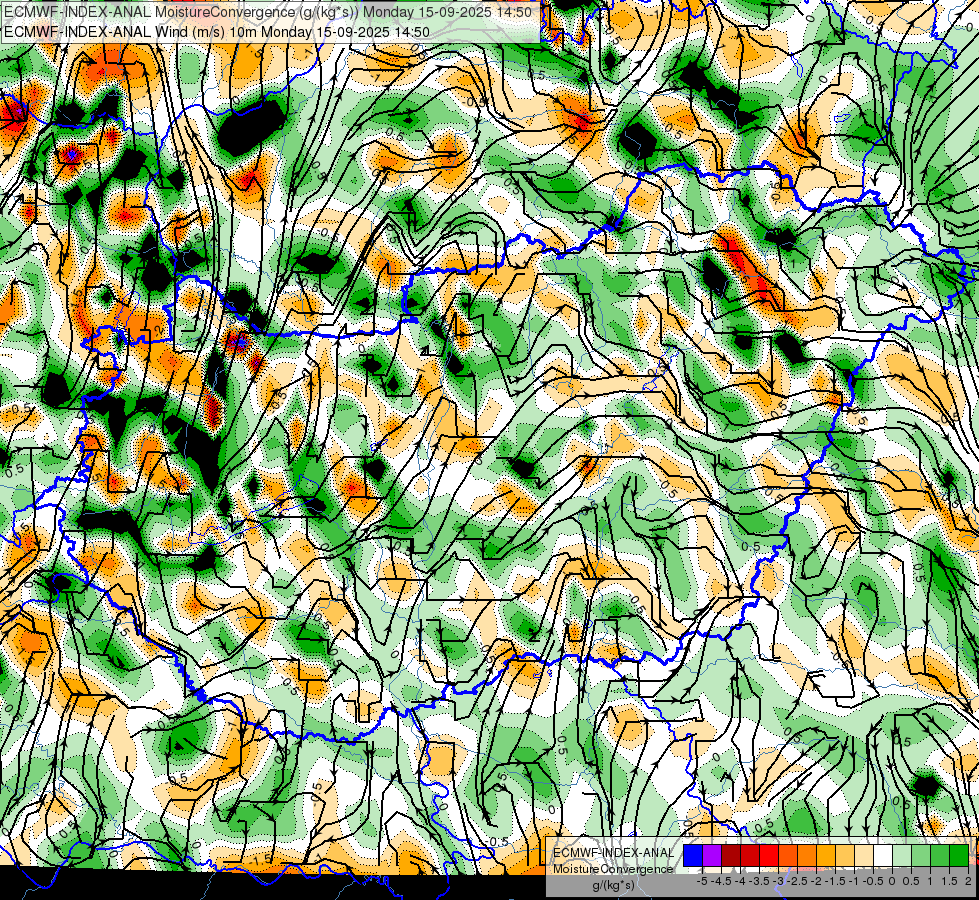Click the legend swatch between 0.5 and 1
The width and height of the screenshot is (979, 900).
pyautogui.click(x=921, y=856)
